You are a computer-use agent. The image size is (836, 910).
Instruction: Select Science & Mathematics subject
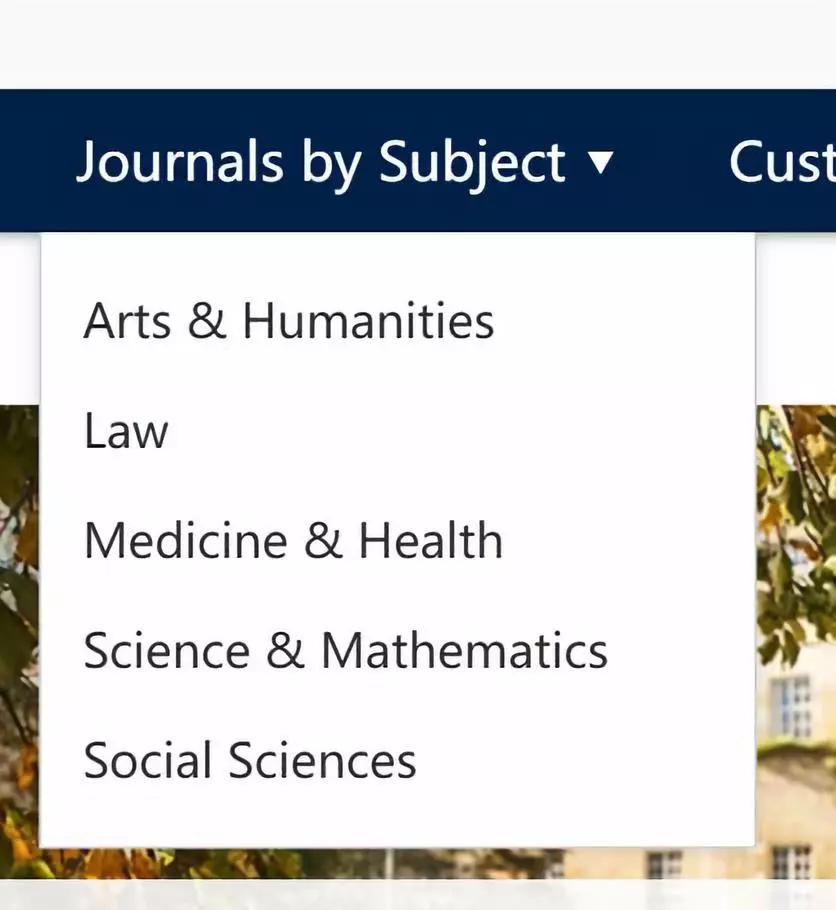pos(346,651)
